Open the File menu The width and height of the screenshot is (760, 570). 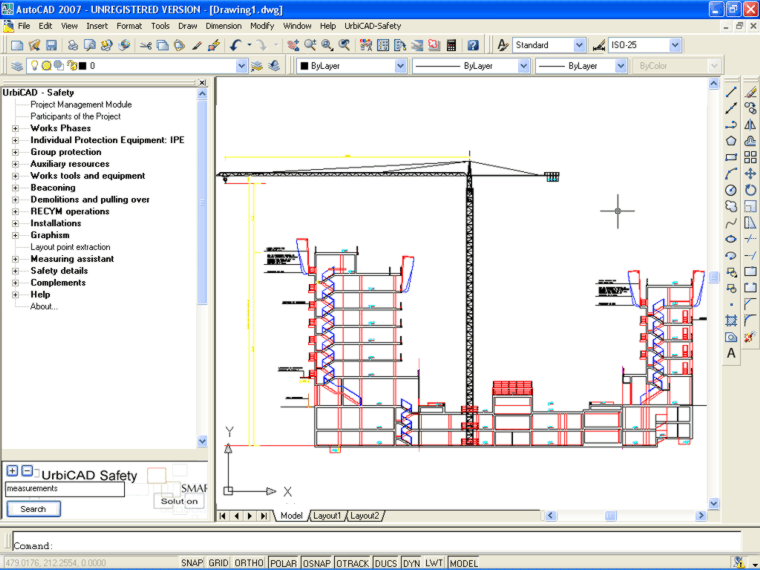pyautogui.click(x=24, y=26)
